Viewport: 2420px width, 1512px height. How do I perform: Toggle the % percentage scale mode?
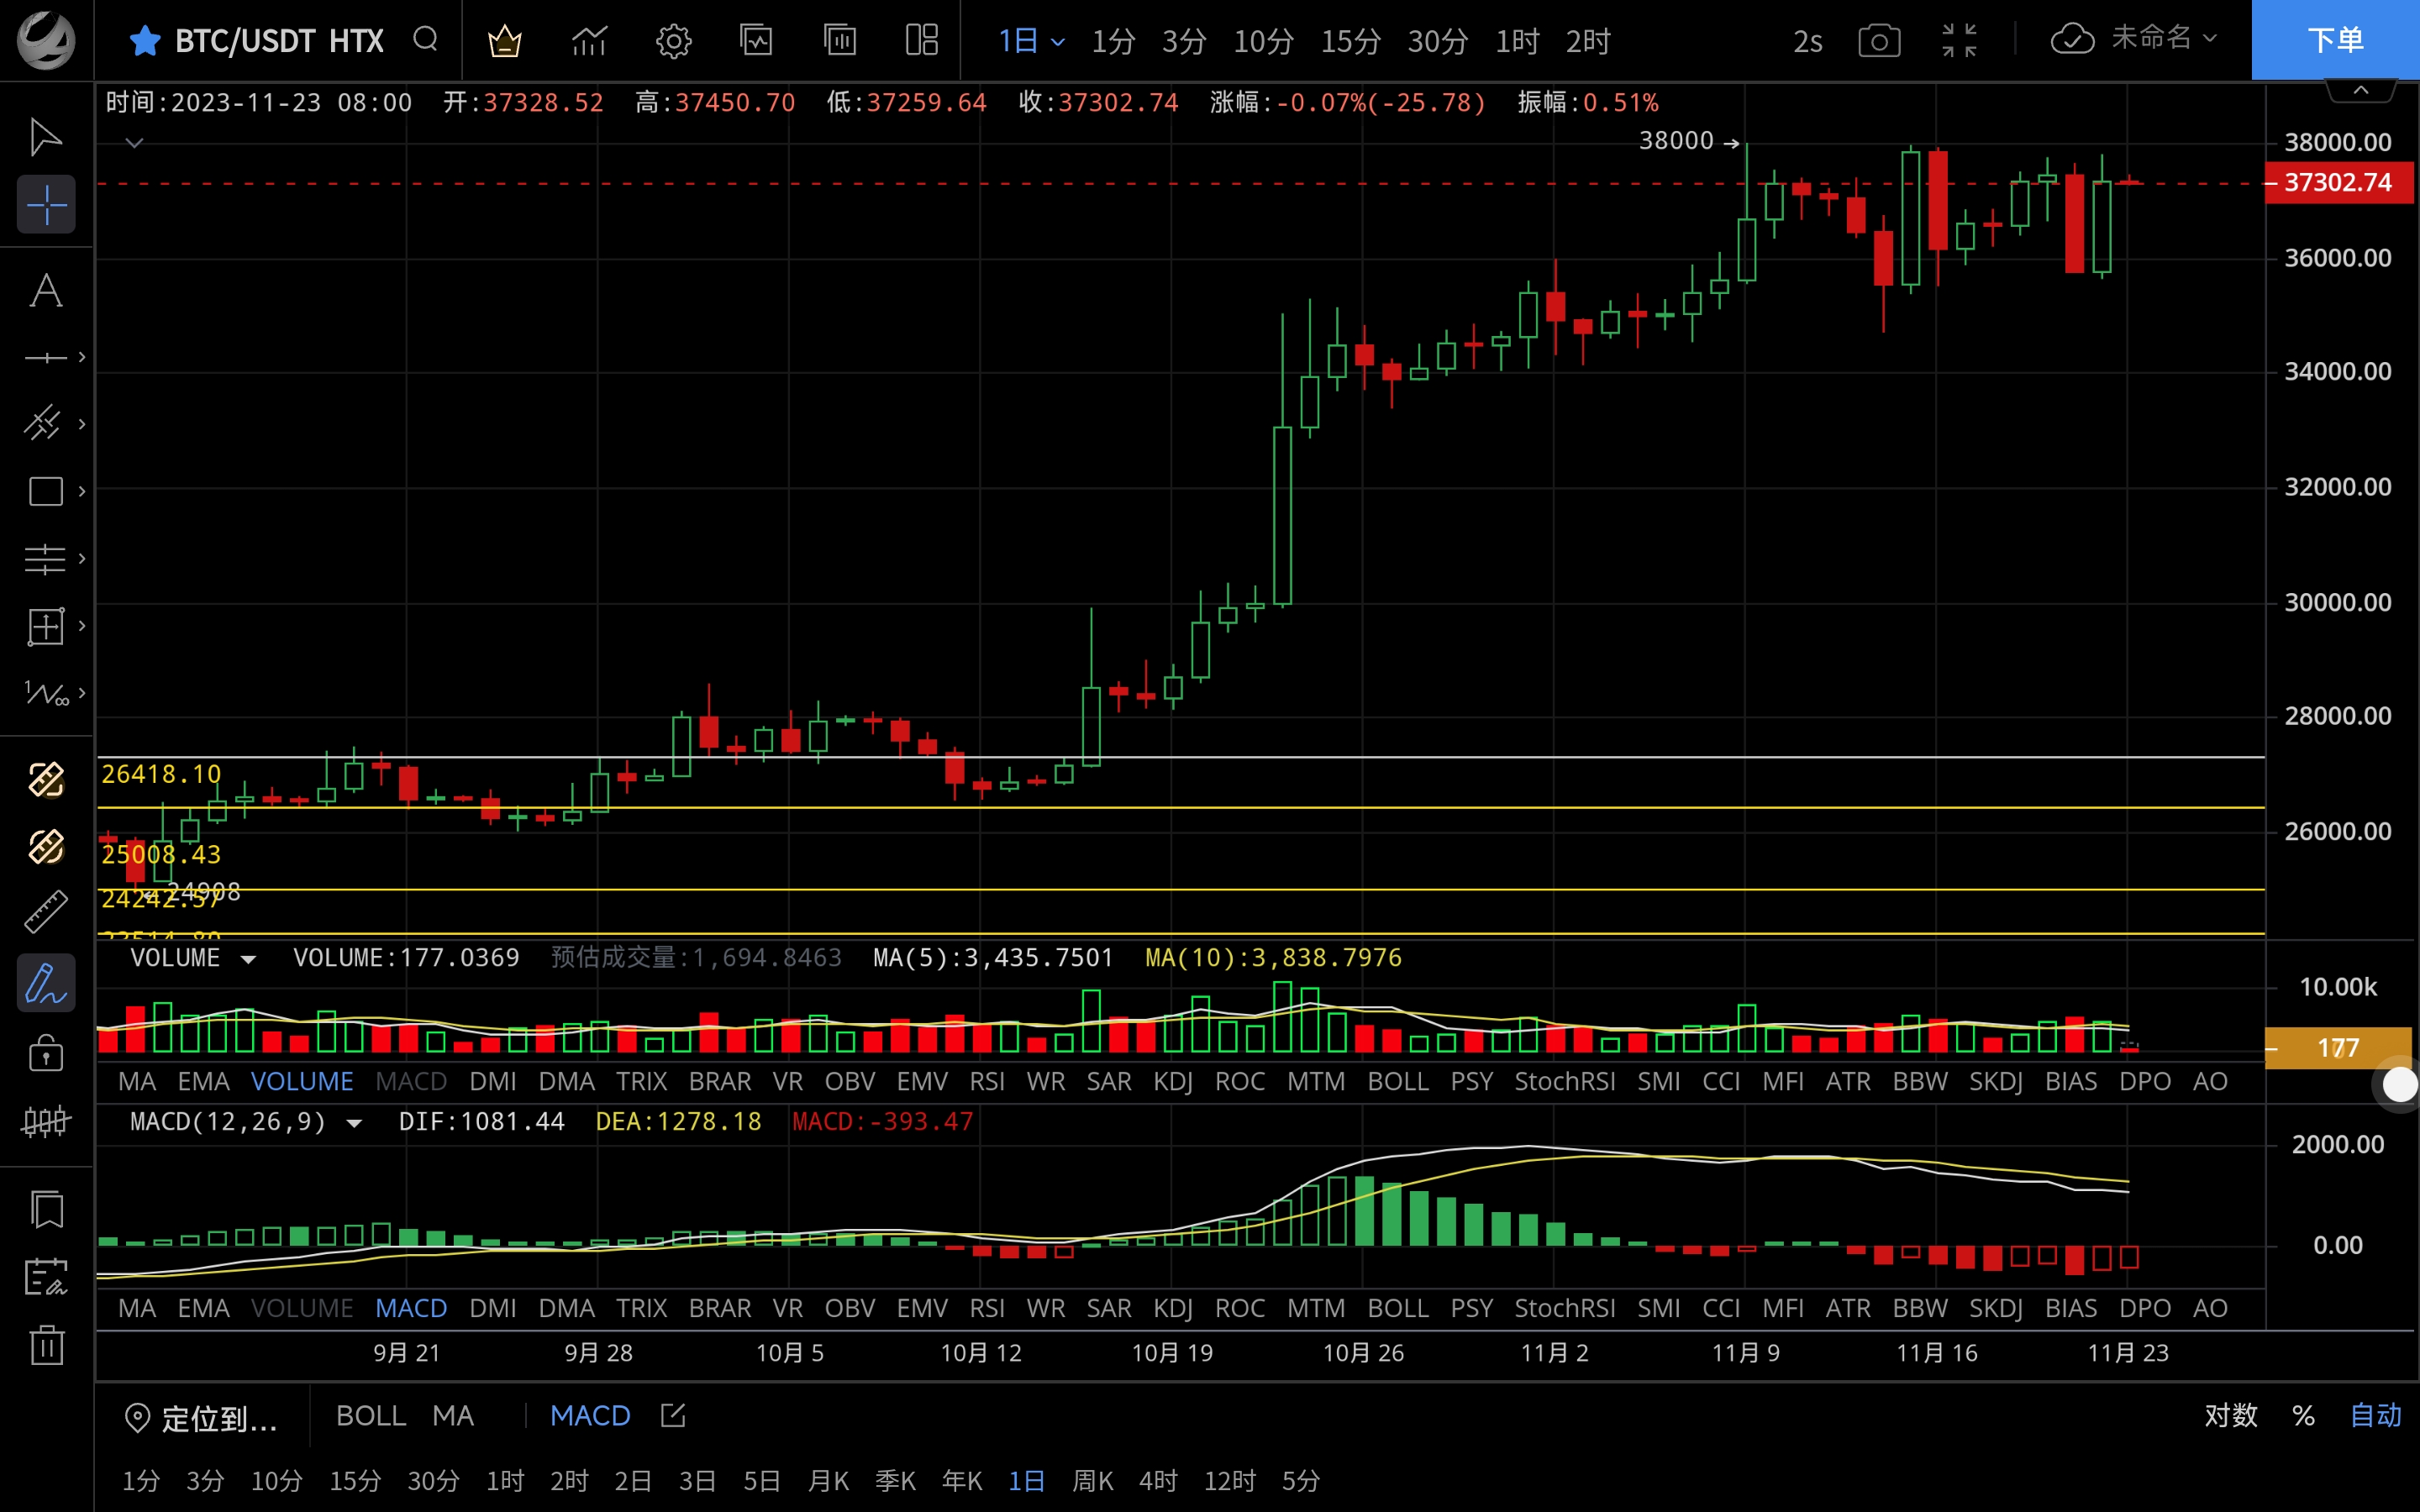2304,1416
